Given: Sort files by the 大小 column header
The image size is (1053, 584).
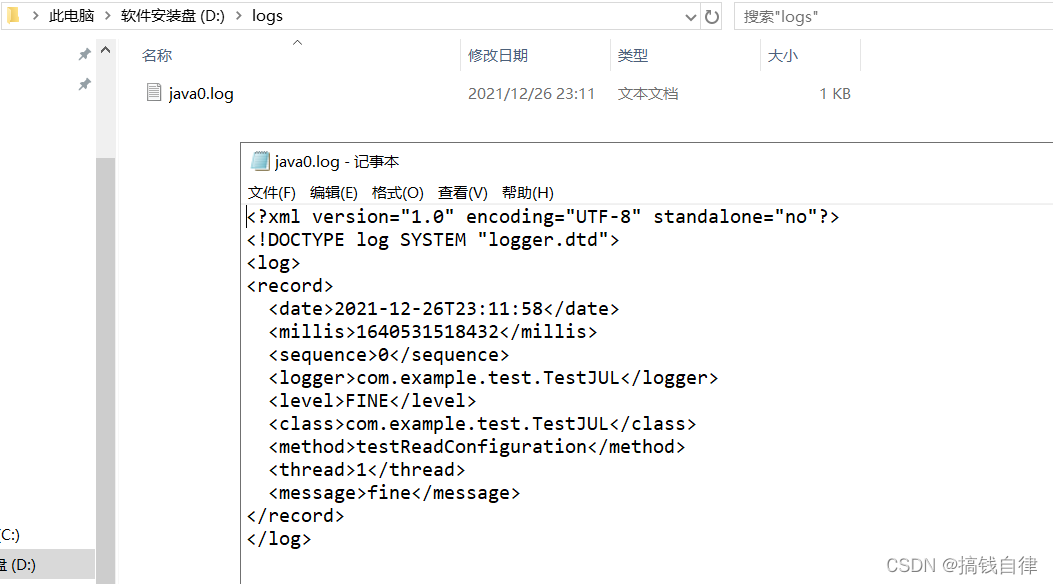Looking at the screenshot, I should click(782, 56).
